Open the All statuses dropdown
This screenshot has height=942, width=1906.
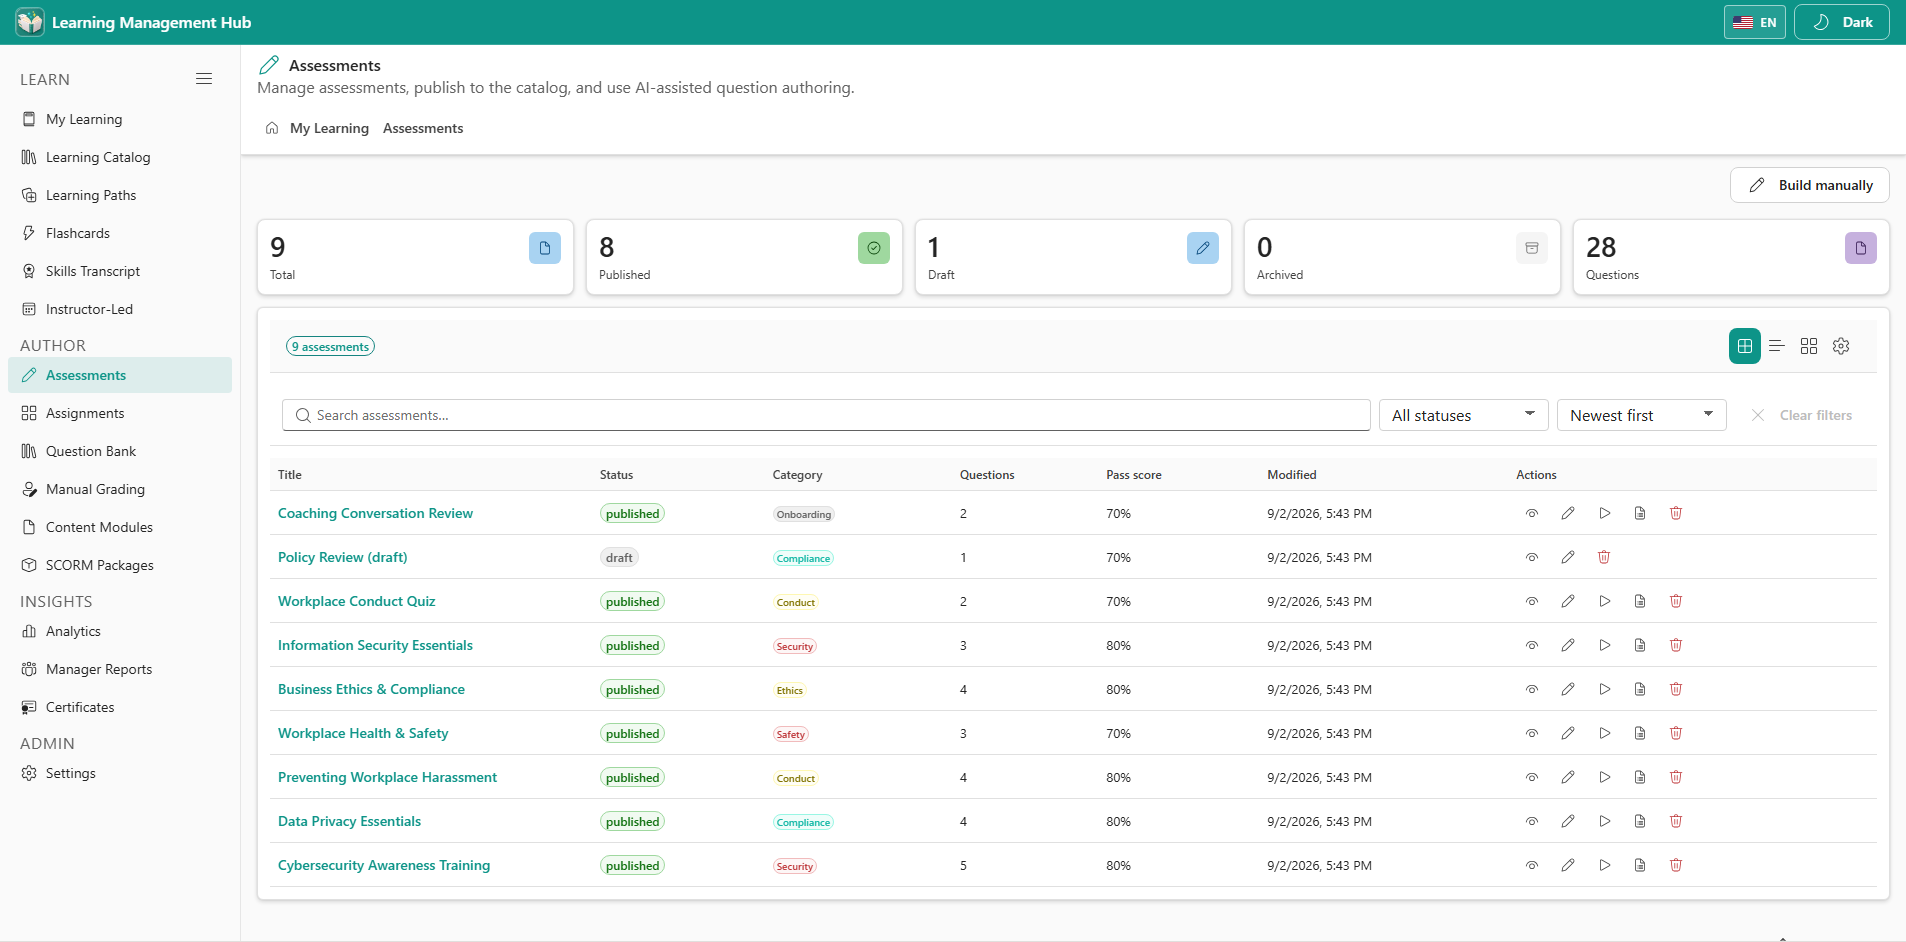(1463, 415)
